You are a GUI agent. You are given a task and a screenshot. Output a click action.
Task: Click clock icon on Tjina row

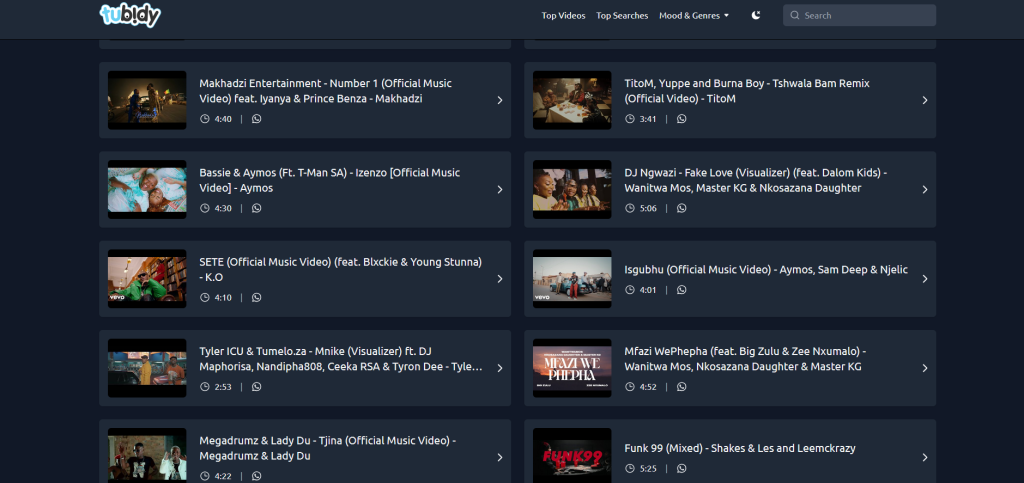click(x=204, y=476)
